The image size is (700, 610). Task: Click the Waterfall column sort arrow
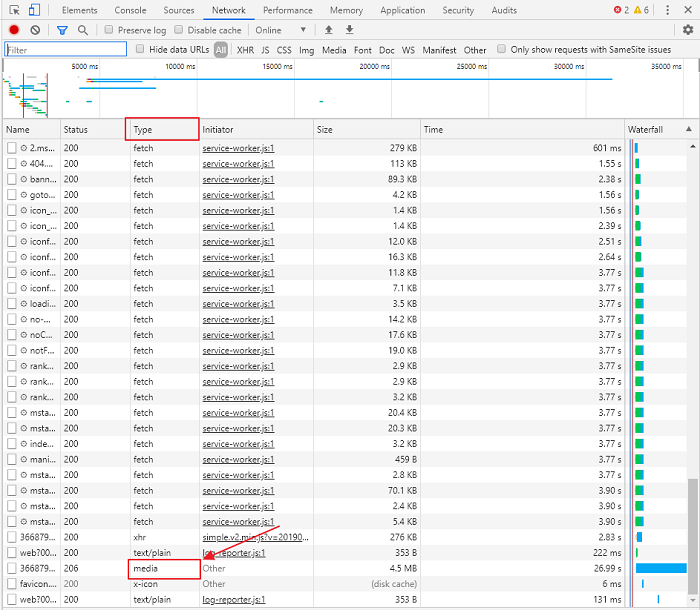point(688,130)
